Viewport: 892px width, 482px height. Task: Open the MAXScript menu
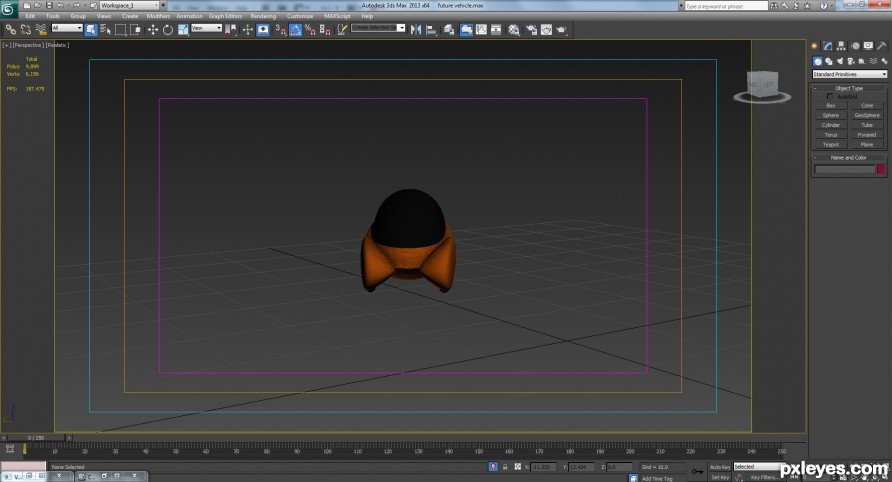[x=337, y=16]
